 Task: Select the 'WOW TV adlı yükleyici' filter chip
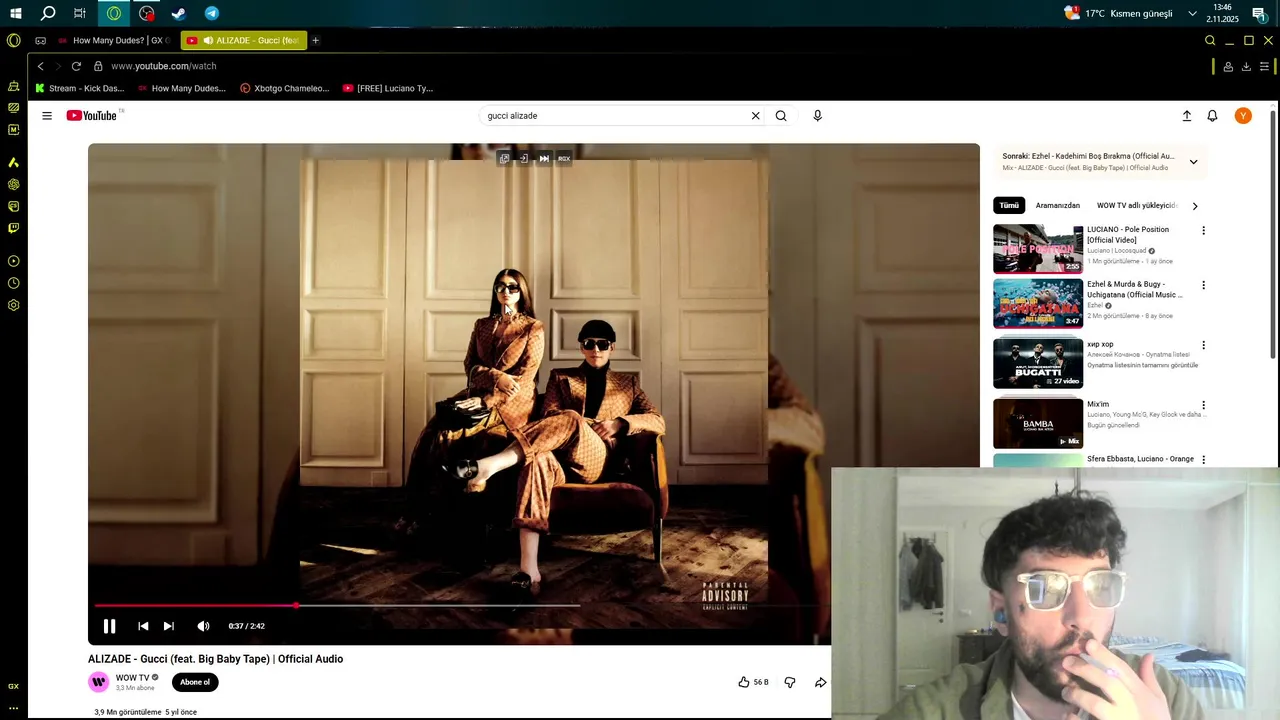pos(1137,206)
